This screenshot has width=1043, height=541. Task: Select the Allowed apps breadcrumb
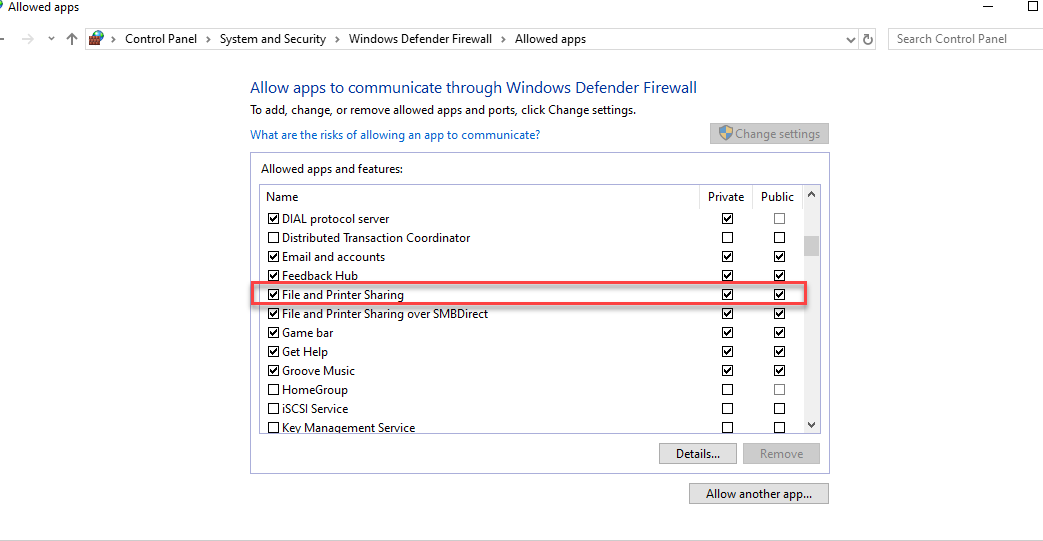(550, 39)
